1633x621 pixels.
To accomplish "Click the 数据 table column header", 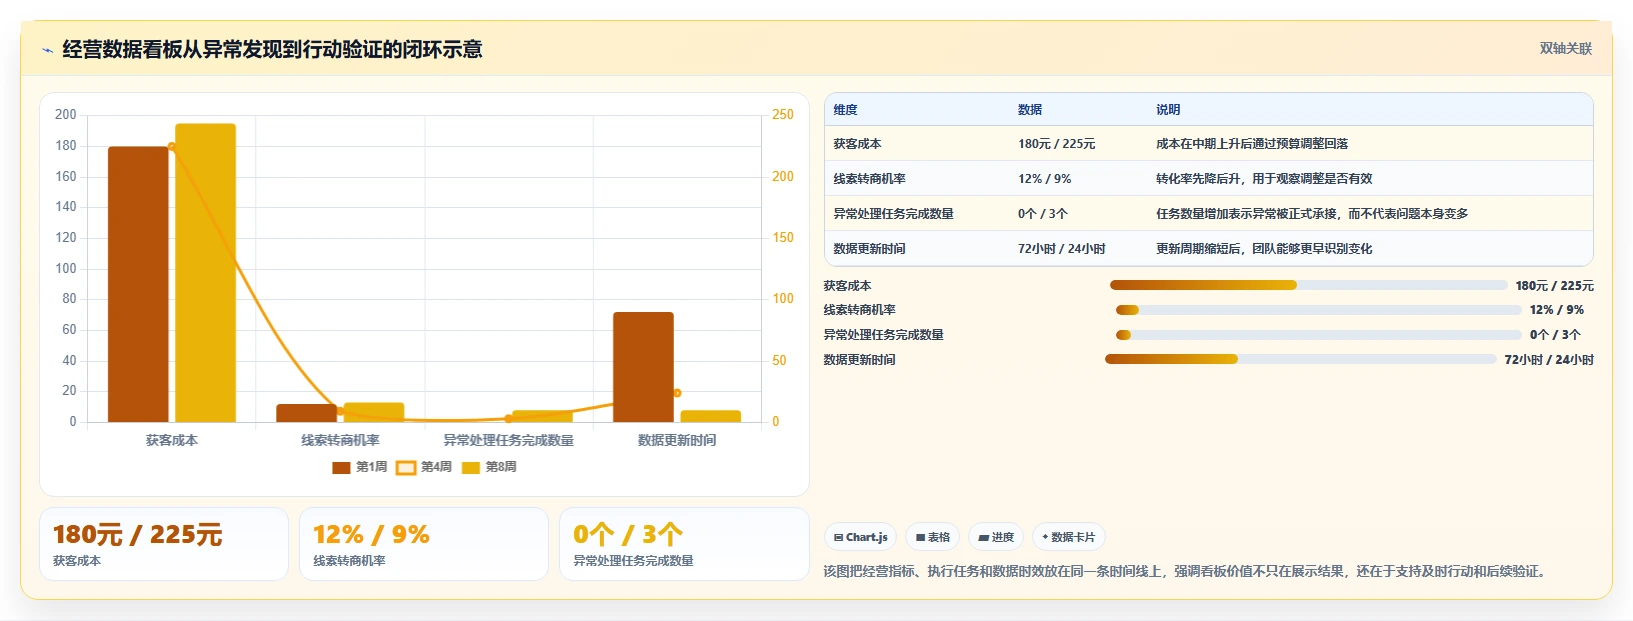I will coord(1030,110).
